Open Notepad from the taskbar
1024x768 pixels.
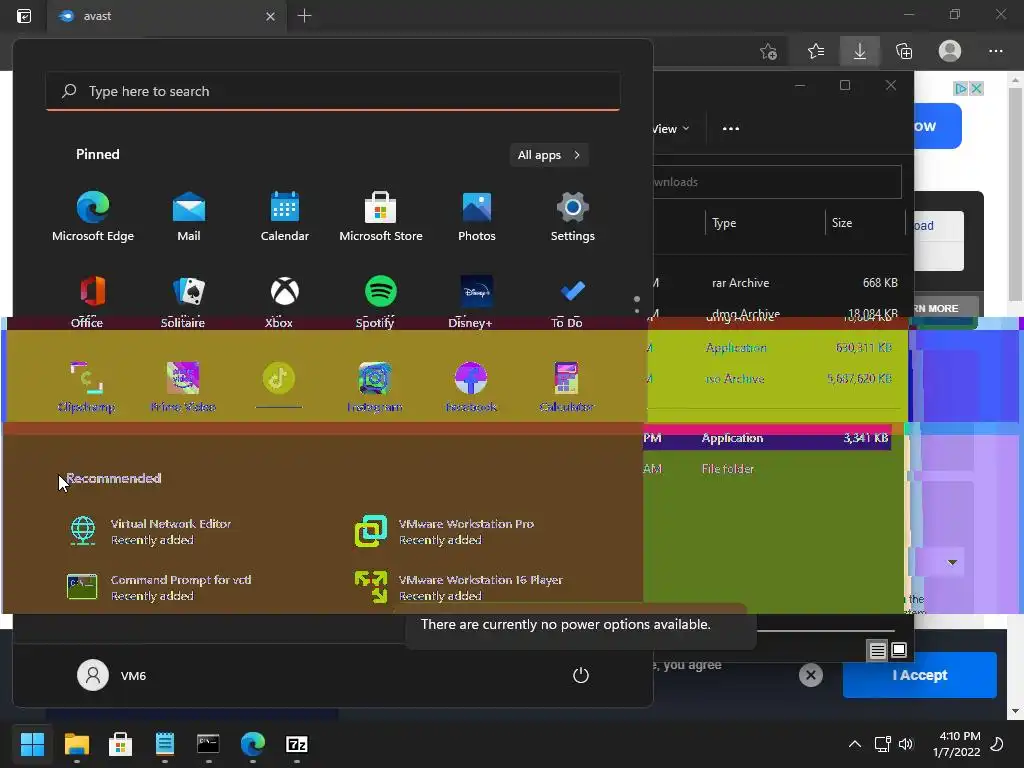[165, 744]
